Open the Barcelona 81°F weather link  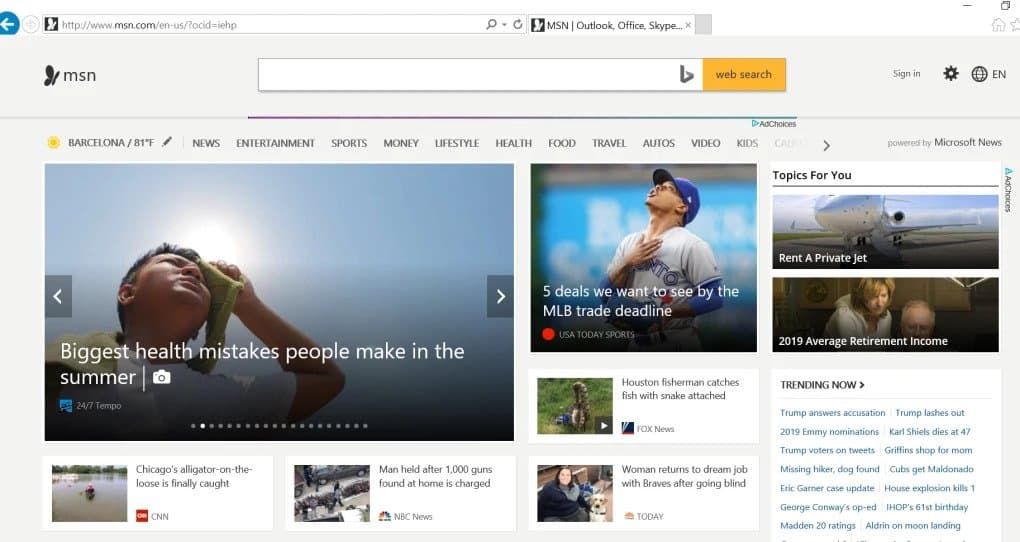click(111, 142)
